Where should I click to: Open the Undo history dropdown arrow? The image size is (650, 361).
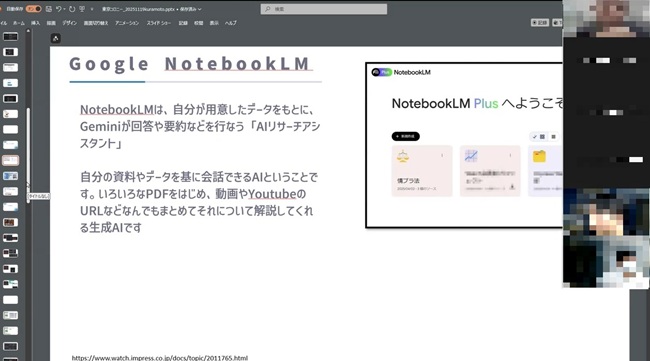64,9
